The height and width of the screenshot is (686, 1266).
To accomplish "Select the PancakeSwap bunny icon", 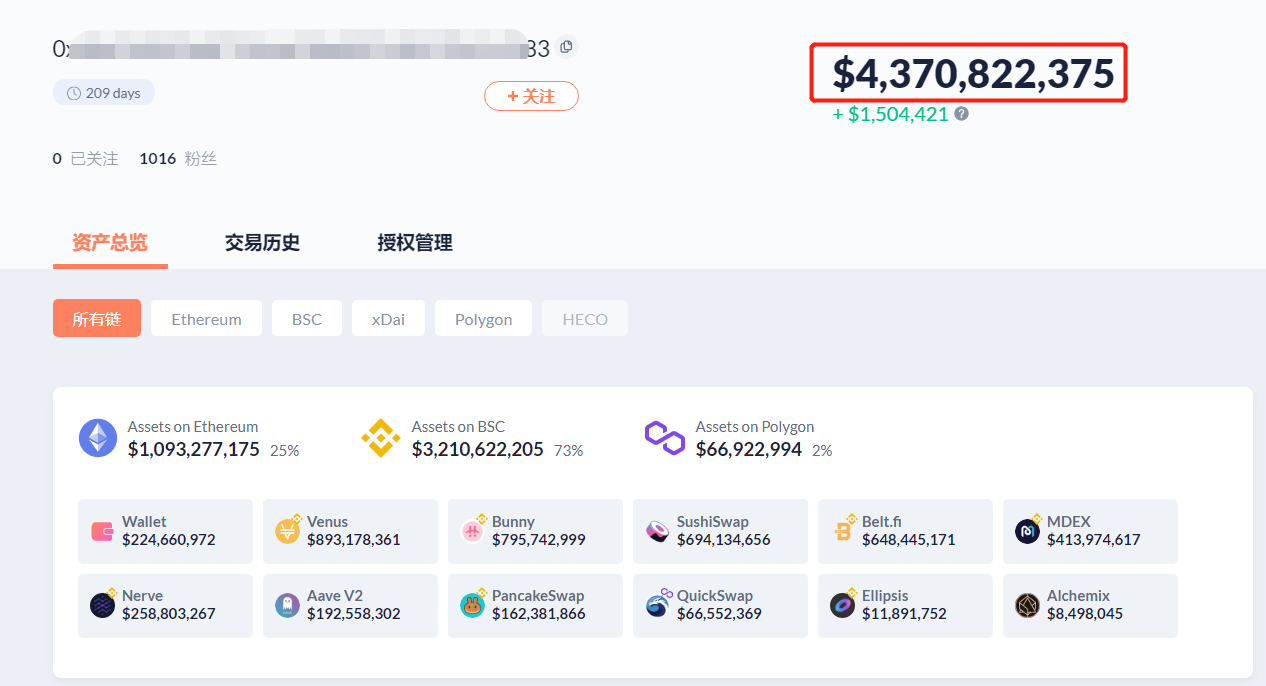I will click(x=471, y=605).
